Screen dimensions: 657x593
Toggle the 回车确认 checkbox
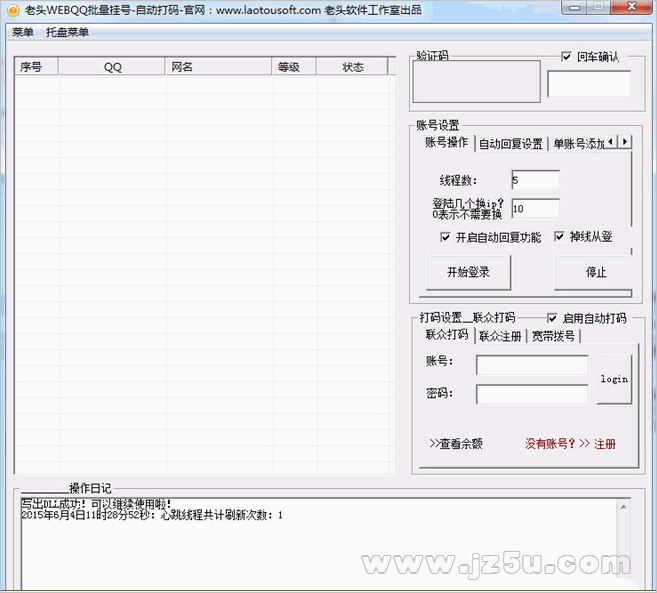[566, 57]
